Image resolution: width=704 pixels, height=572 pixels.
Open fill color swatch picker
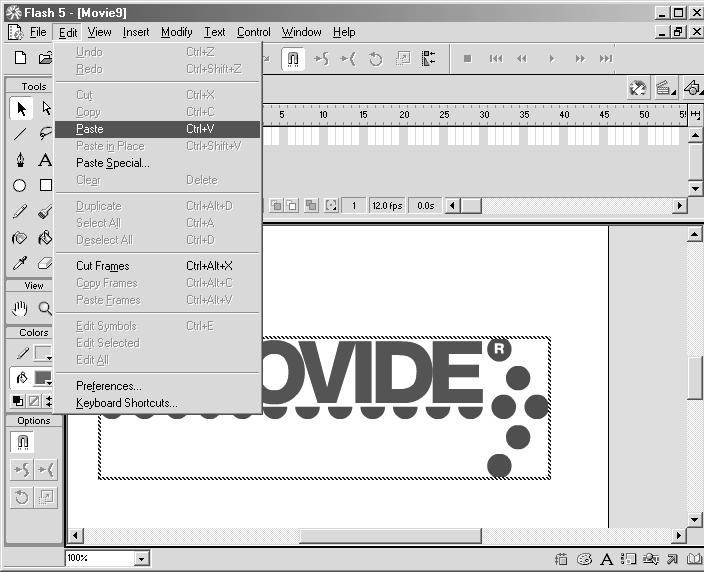click(43, 378)
